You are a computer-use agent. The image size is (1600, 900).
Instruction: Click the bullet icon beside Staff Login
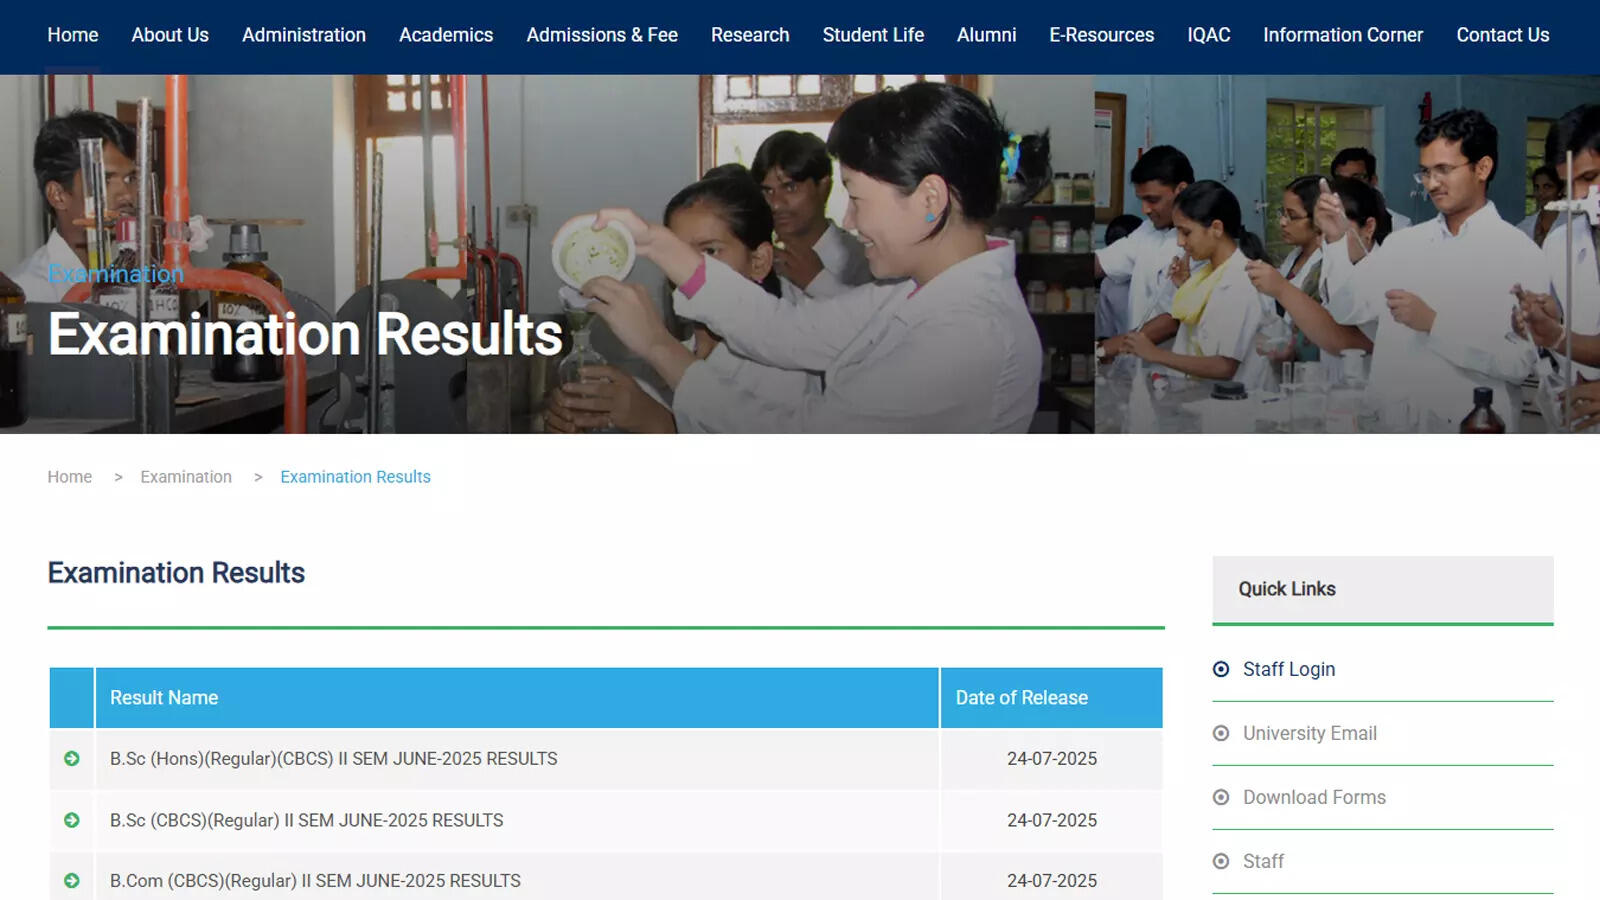(x=1221, y=669)
